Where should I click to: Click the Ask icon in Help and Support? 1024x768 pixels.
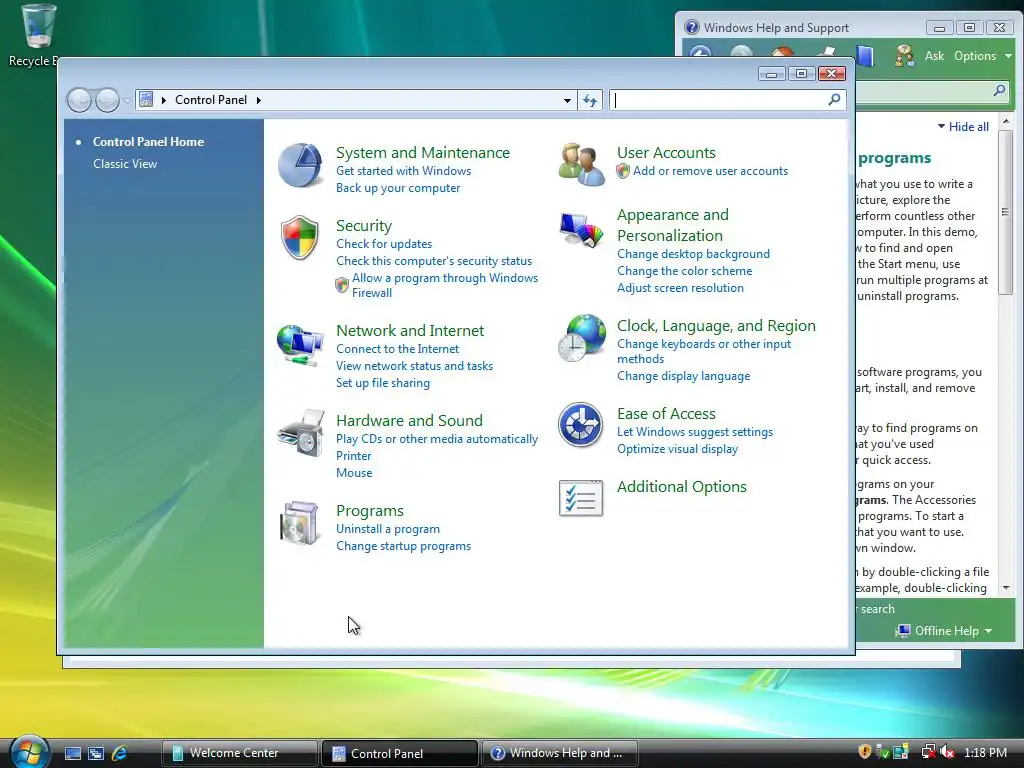point(904,56)
